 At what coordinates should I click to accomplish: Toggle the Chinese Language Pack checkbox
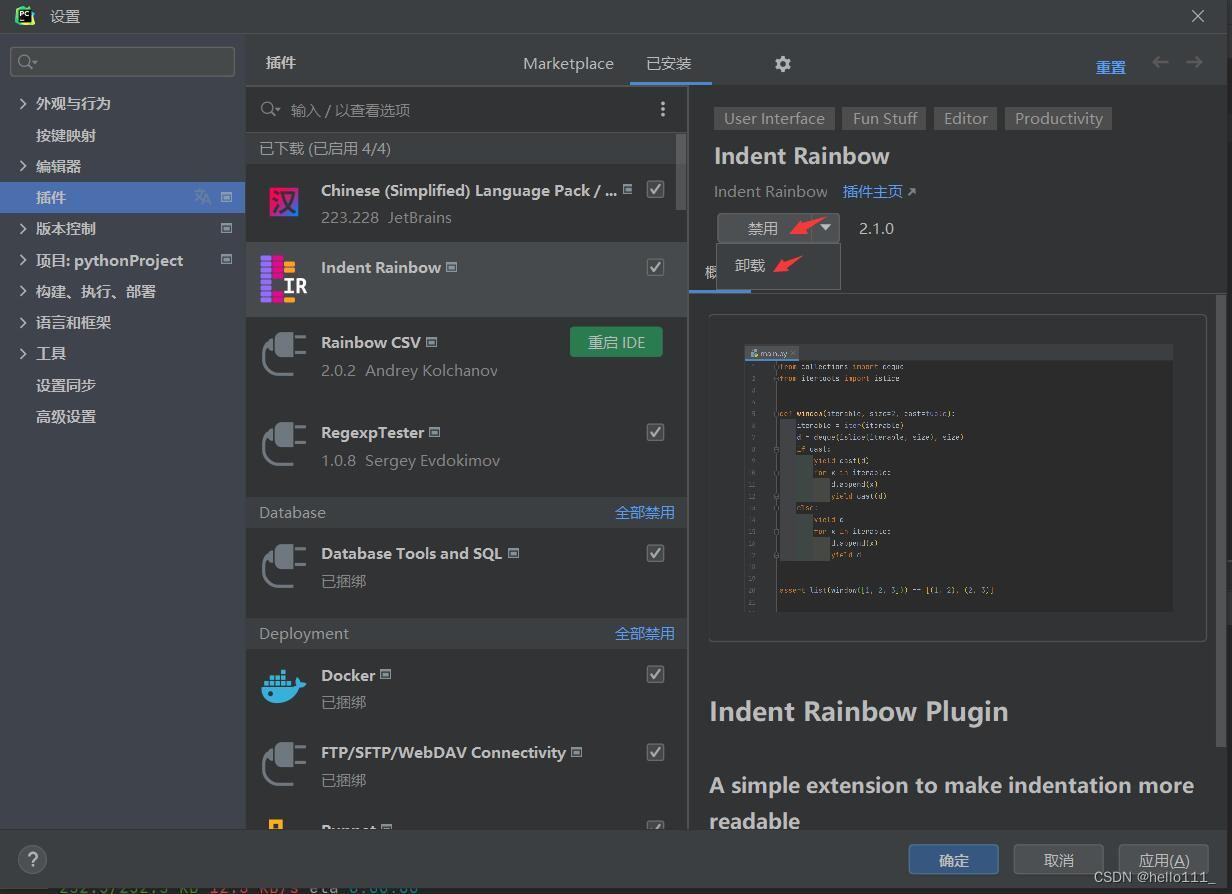[655, 189]
